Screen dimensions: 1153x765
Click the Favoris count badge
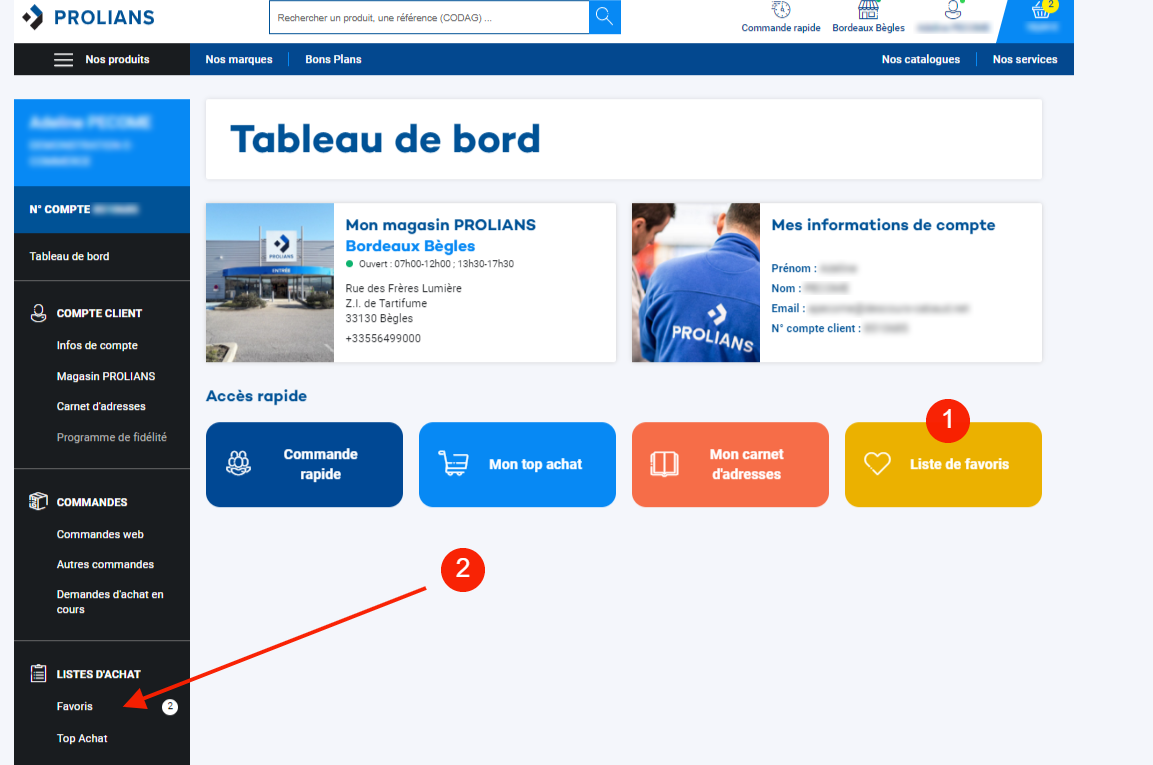(x=170, y=706)
